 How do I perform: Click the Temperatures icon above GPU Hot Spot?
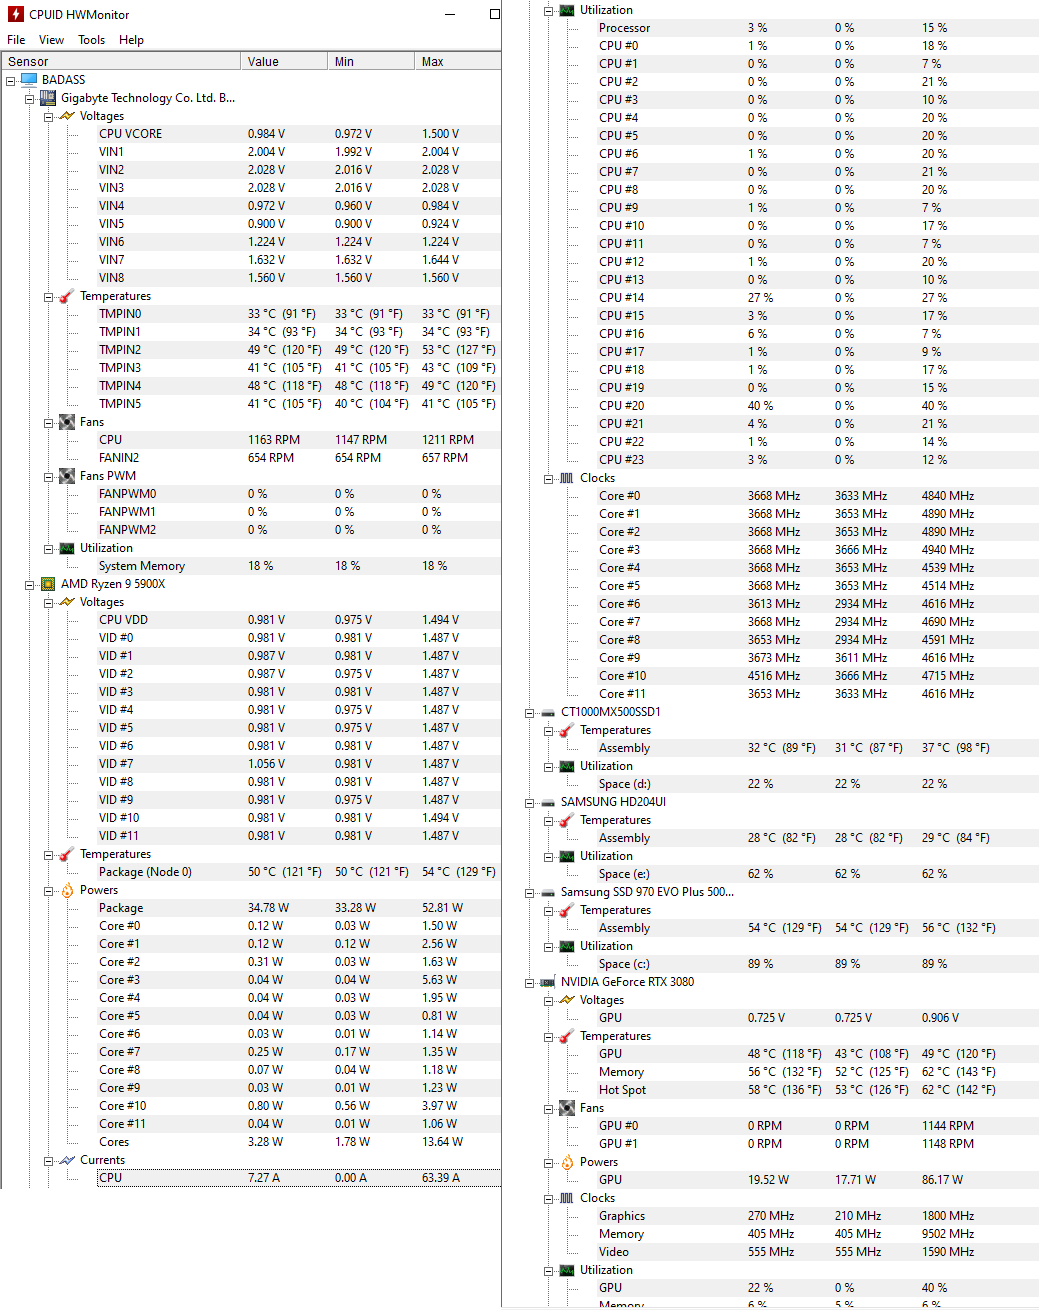pos(567,1036)
